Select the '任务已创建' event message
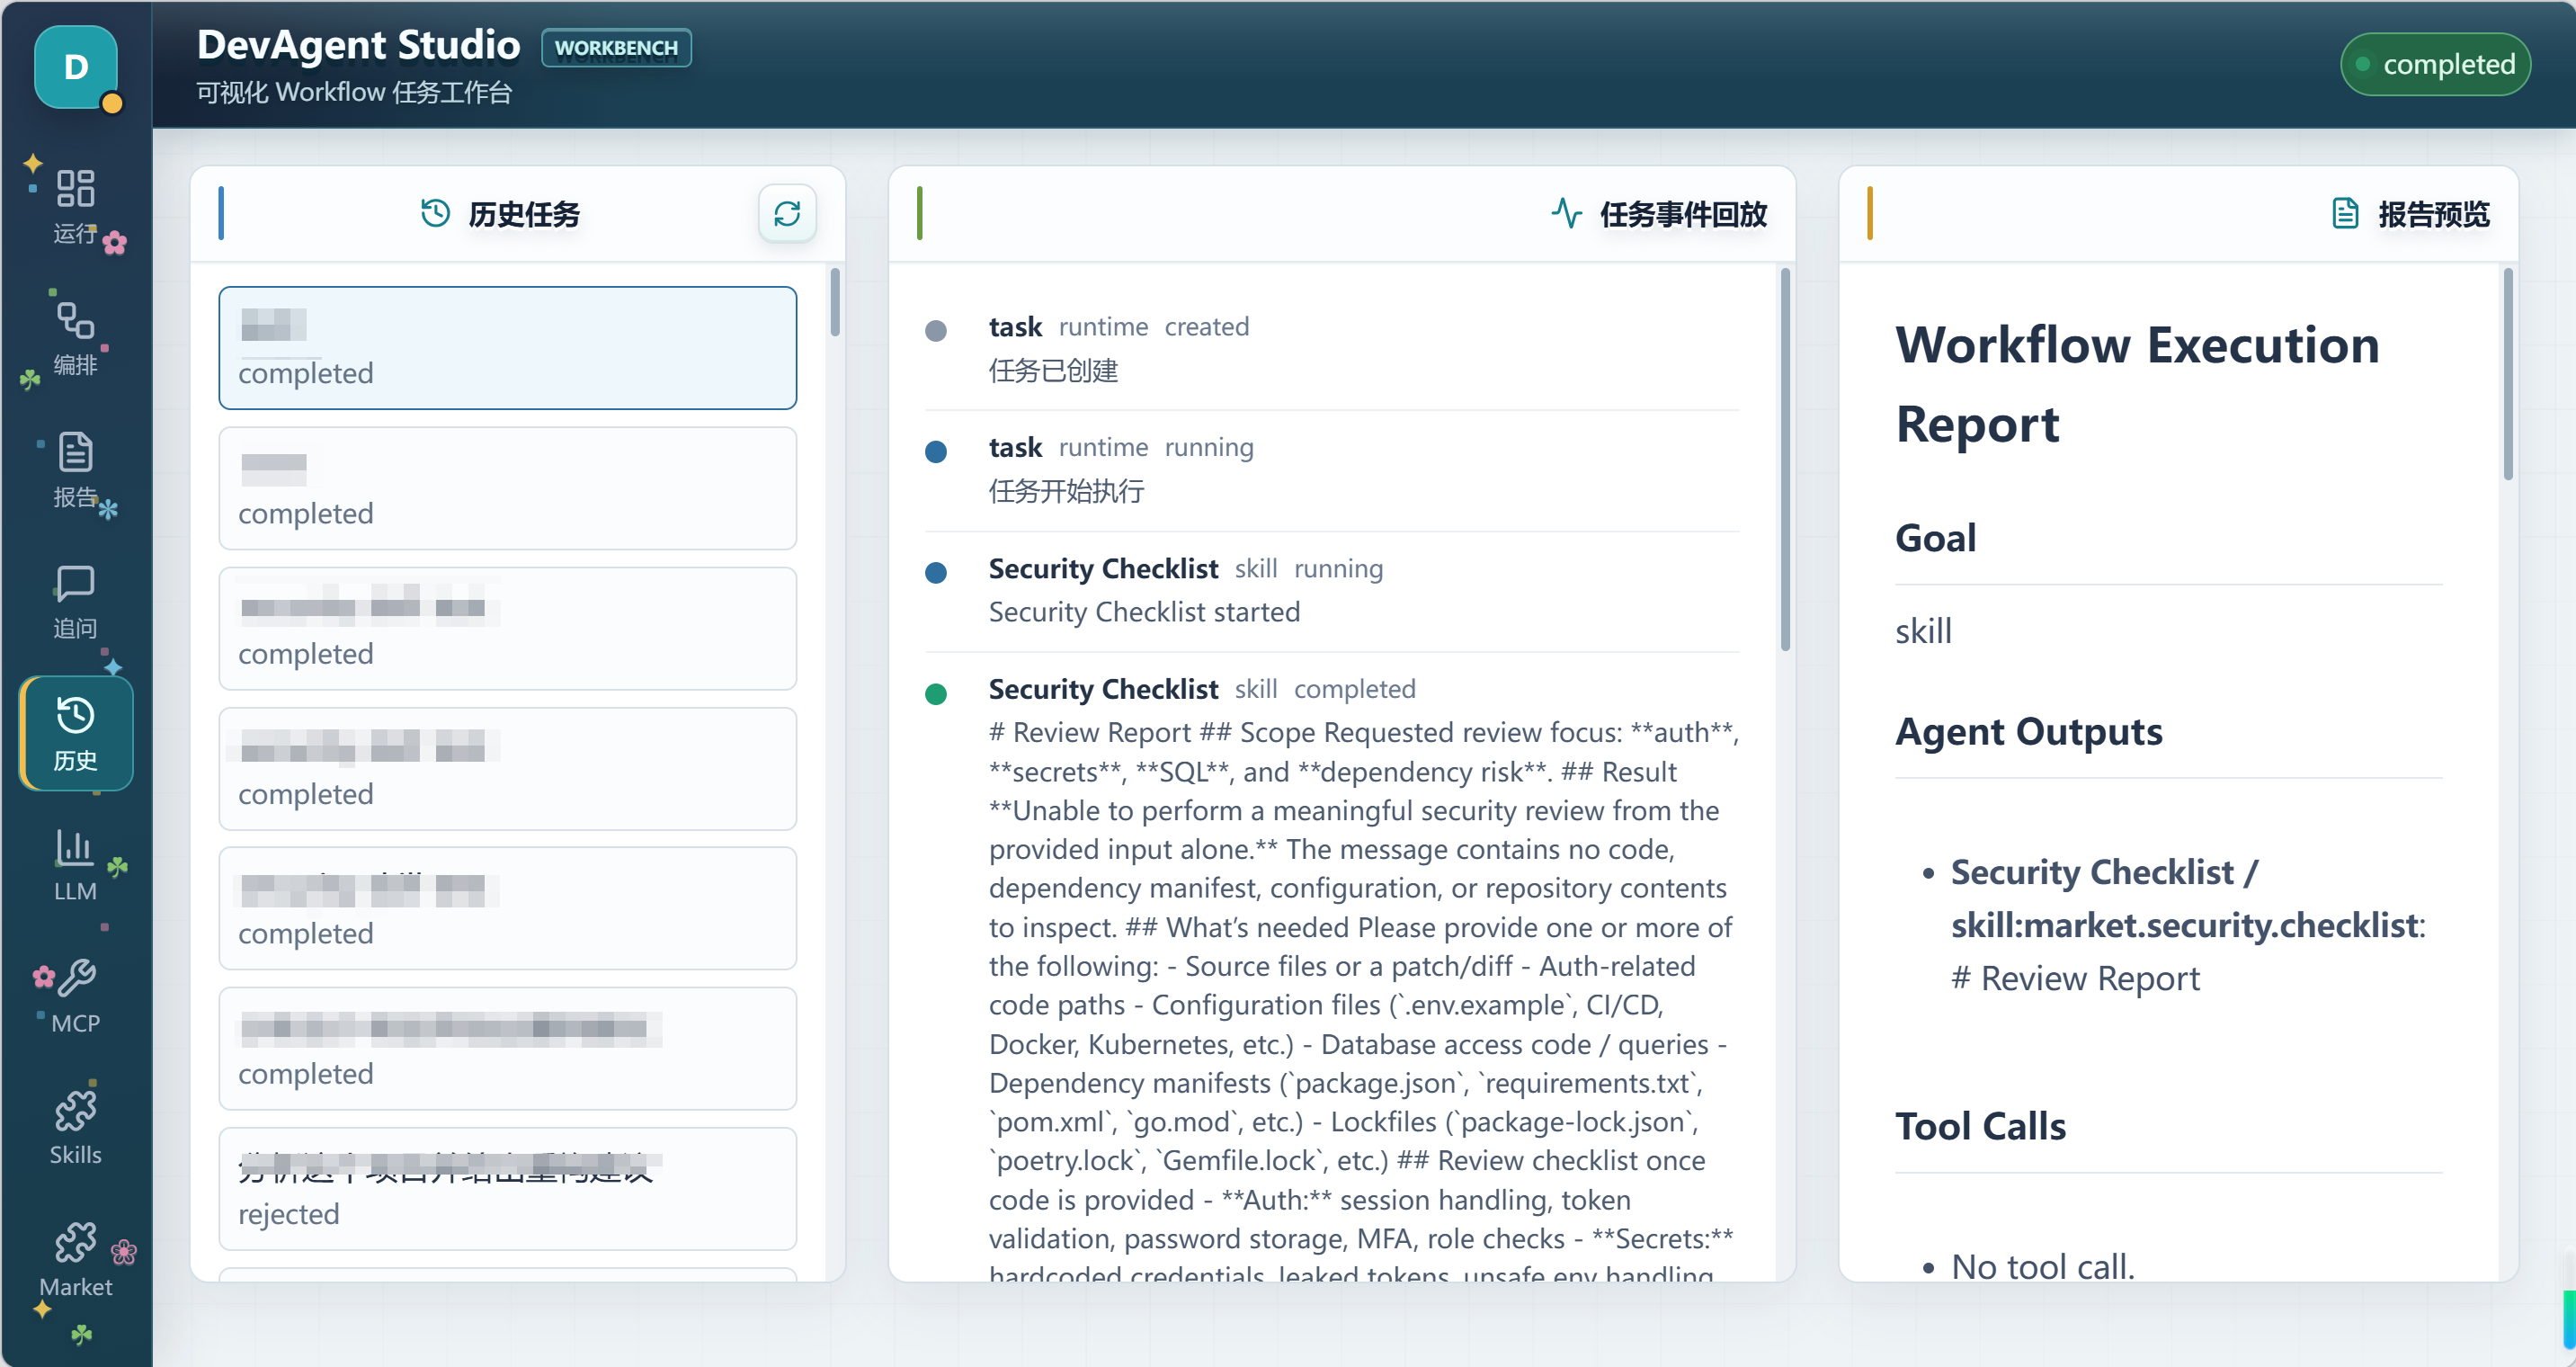The image size is (2576, 1367). 1053,370
